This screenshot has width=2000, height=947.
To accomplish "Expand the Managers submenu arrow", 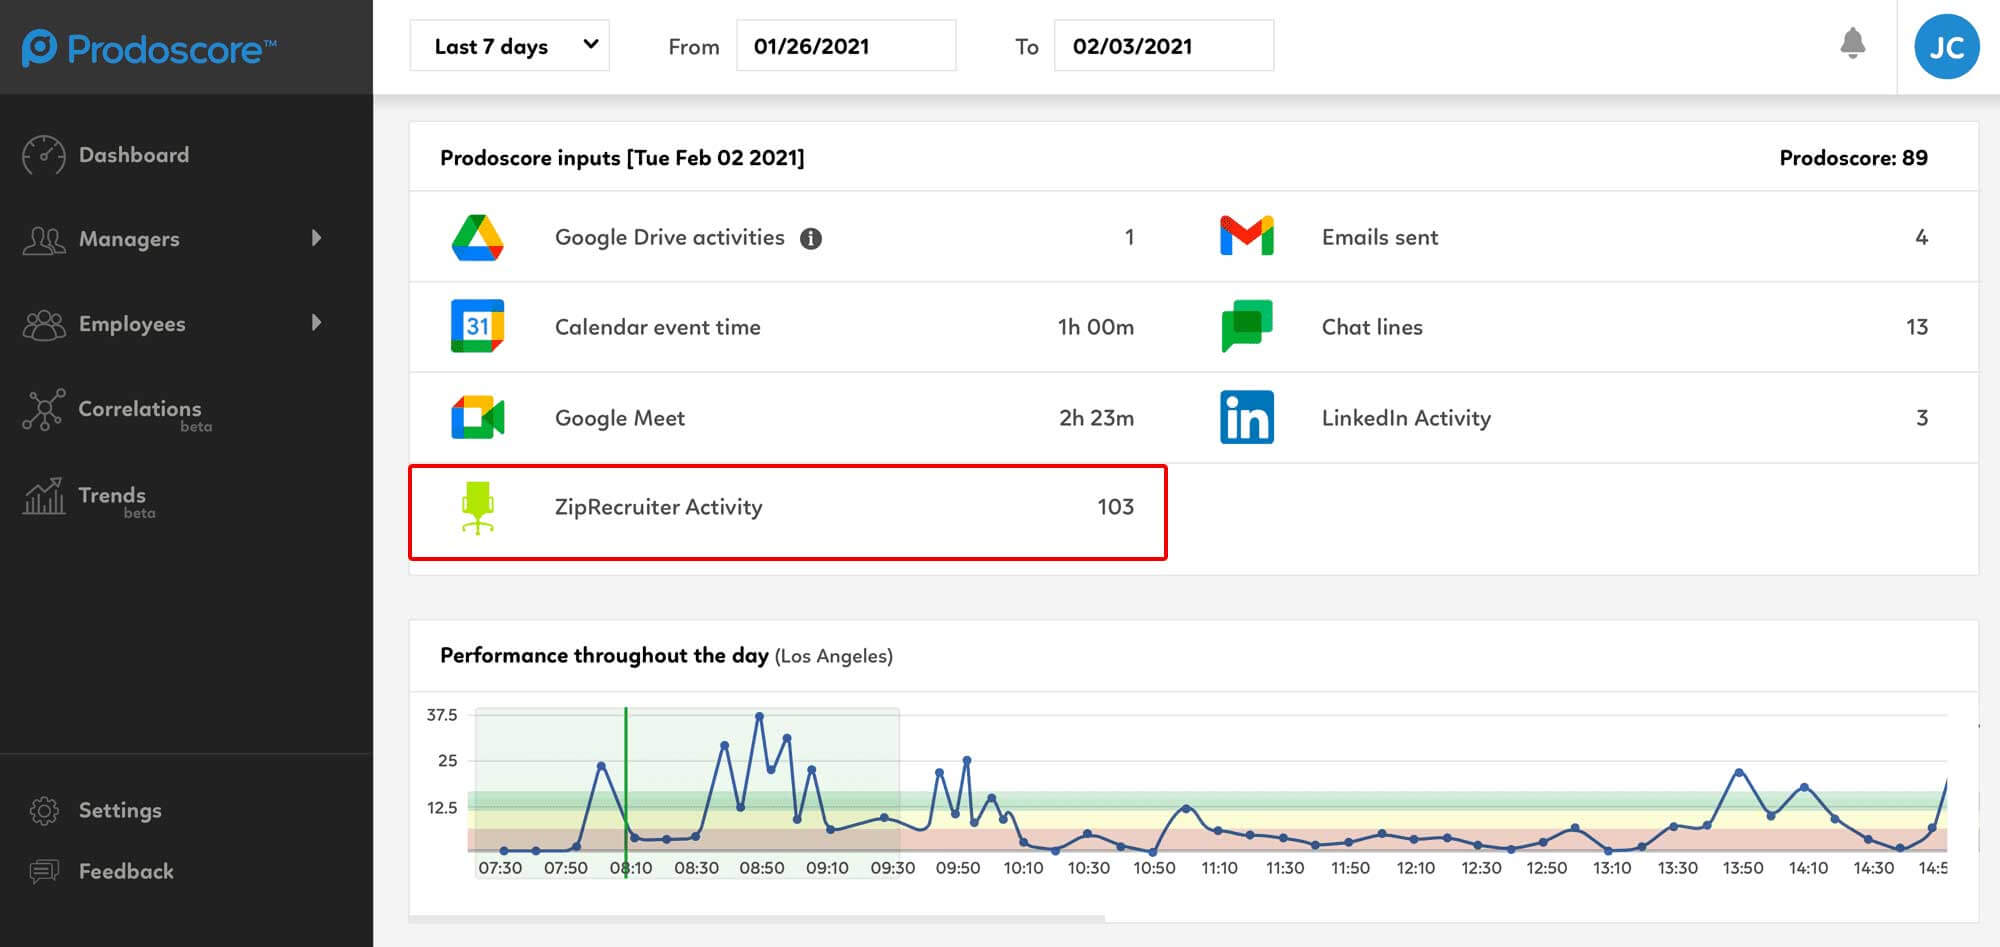I will 317,238.
